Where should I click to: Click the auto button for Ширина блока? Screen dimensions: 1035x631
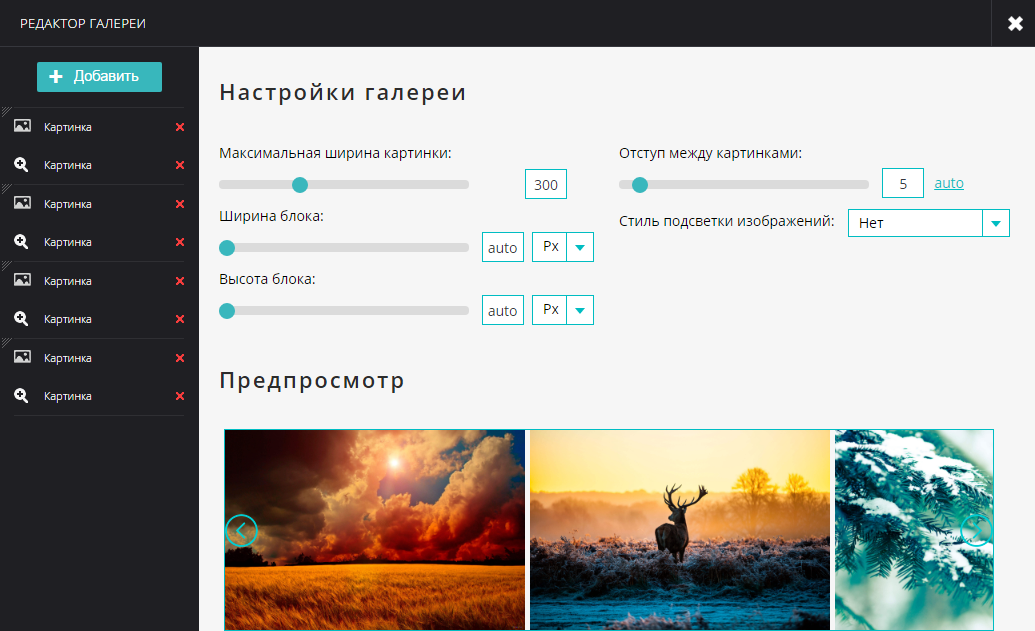[x=502, y=246]
